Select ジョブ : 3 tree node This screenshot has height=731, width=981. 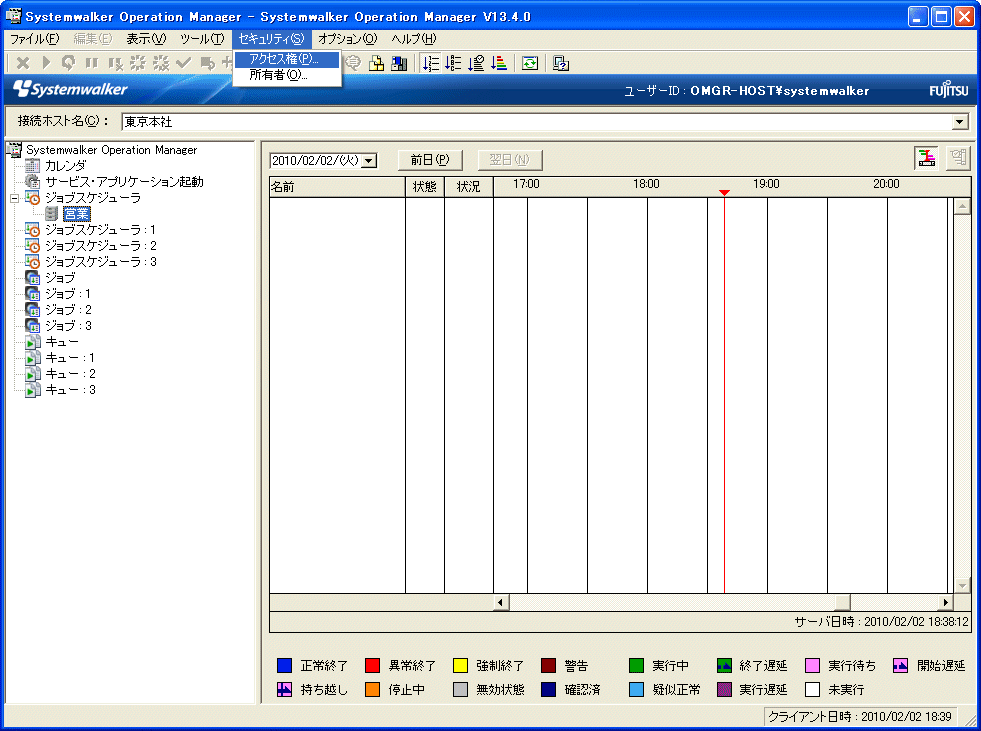[69, 325]
